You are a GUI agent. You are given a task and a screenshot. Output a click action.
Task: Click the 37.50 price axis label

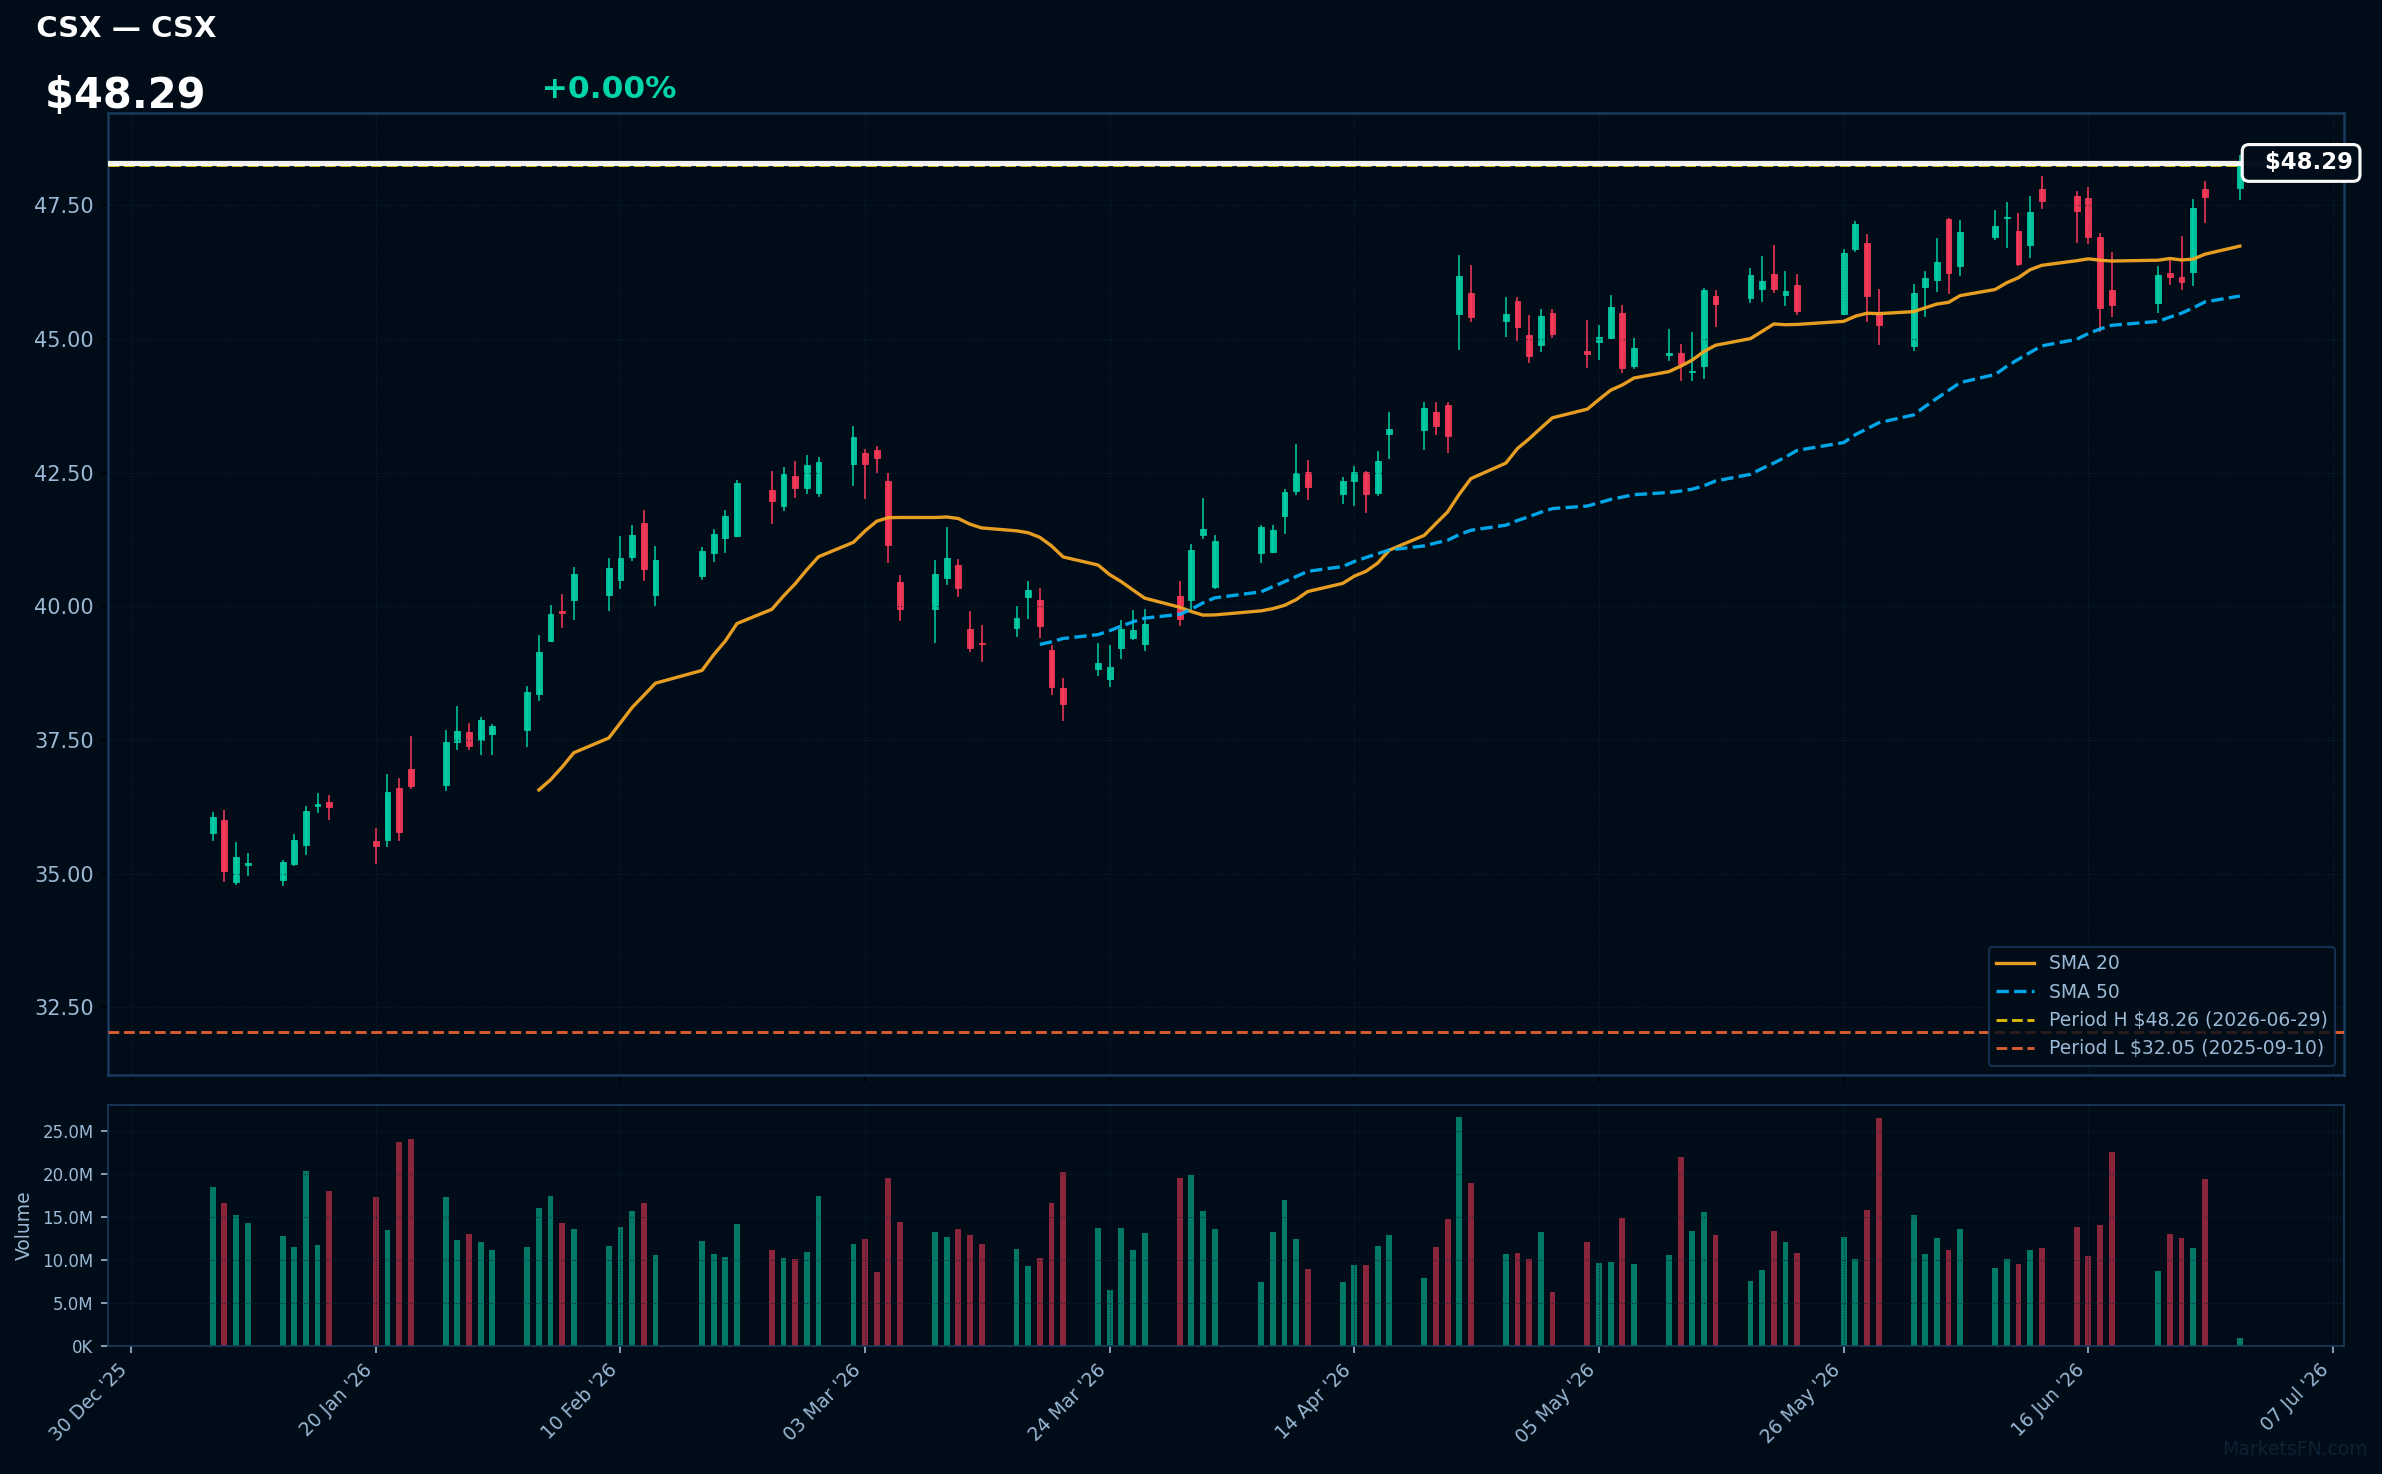point(64,740)
